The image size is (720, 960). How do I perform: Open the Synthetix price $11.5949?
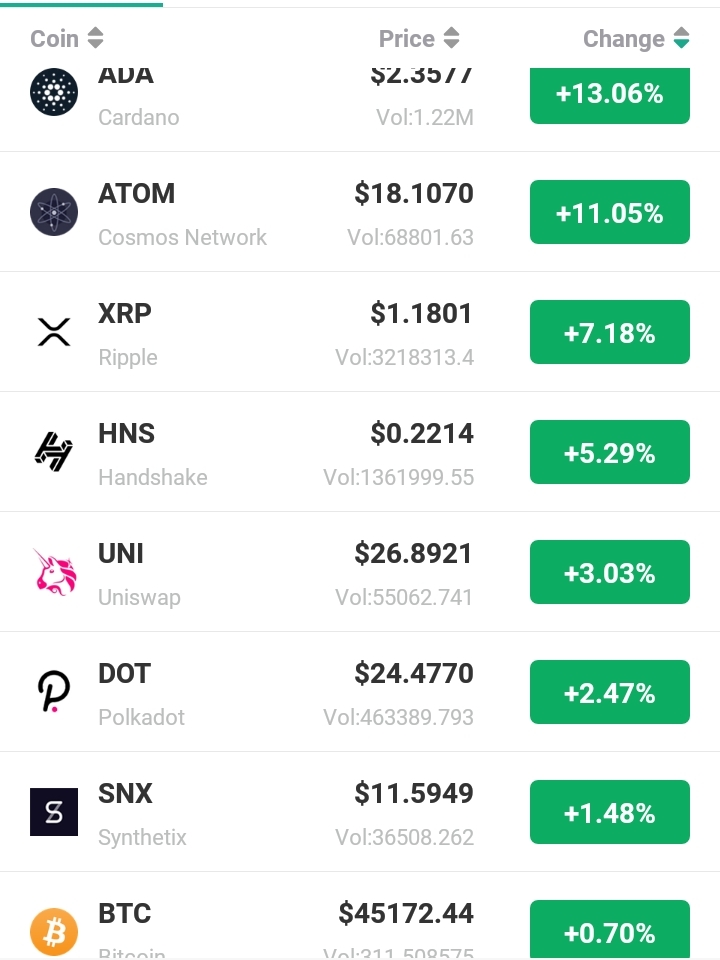point(414,793)
